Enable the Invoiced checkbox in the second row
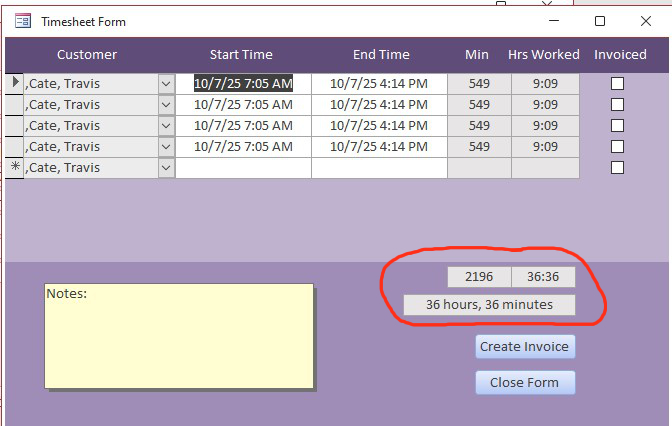The image size is (672, 426). coord(617,104)
